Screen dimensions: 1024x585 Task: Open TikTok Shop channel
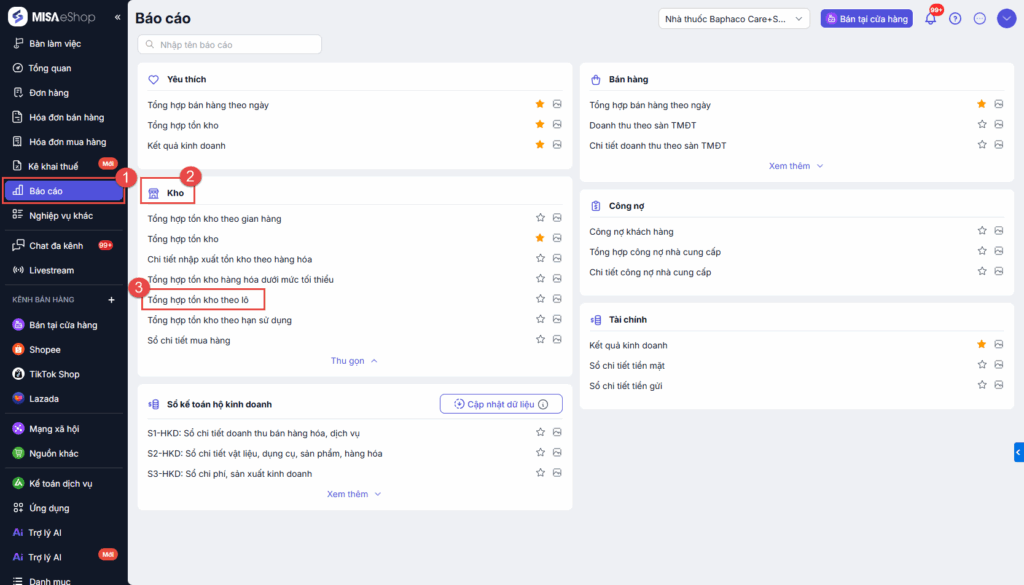53,374
